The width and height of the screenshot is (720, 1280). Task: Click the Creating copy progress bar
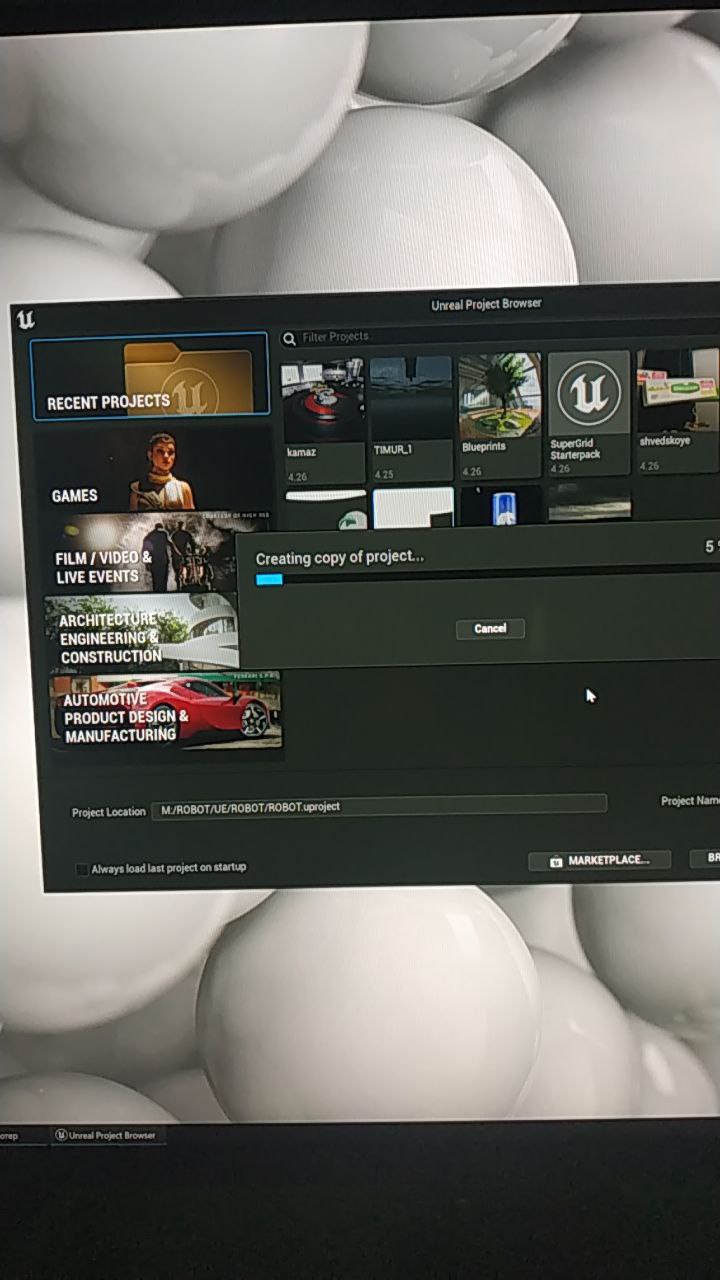[x=488, y=579]
